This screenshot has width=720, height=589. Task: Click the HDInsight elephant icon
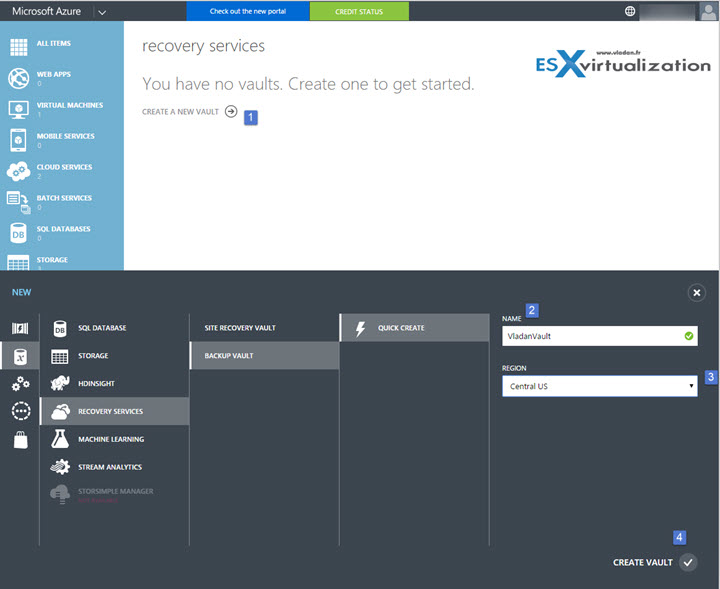(x=60, y=383)
